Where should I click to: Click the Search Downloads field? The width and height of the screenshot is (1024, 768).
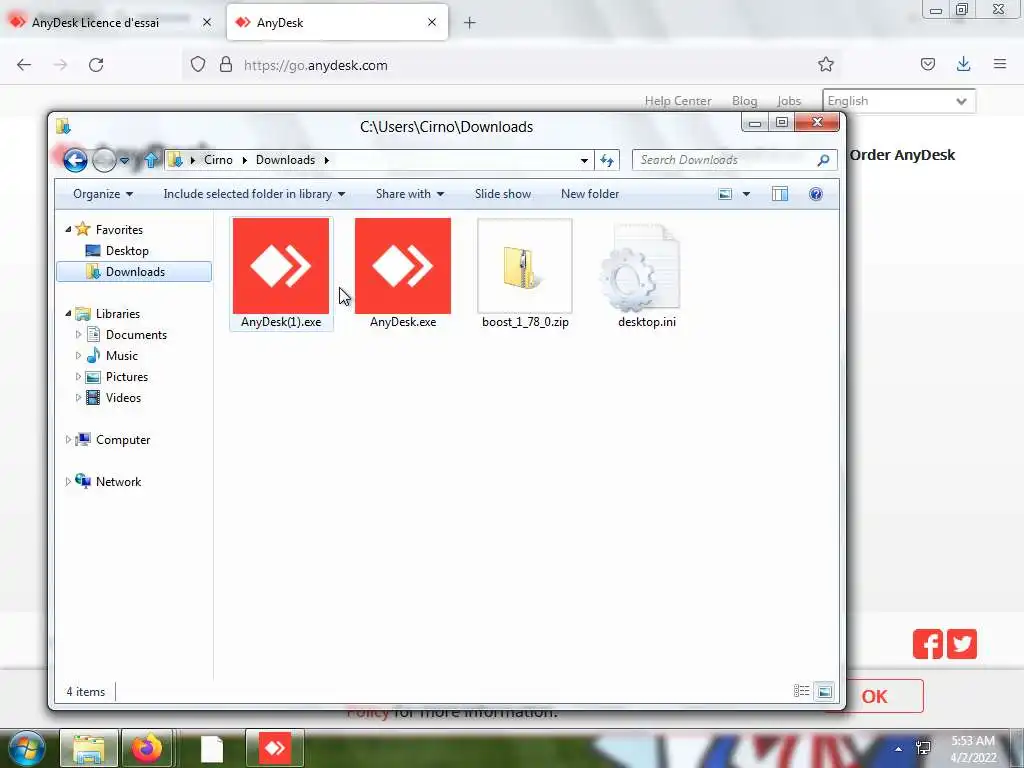click(725, 160)
